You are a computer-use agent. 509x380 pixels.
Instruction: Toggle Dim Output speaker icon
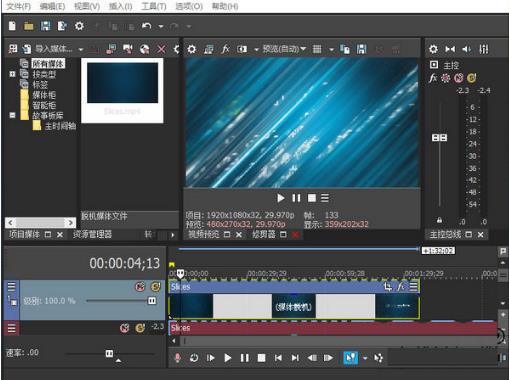point(467,49)
